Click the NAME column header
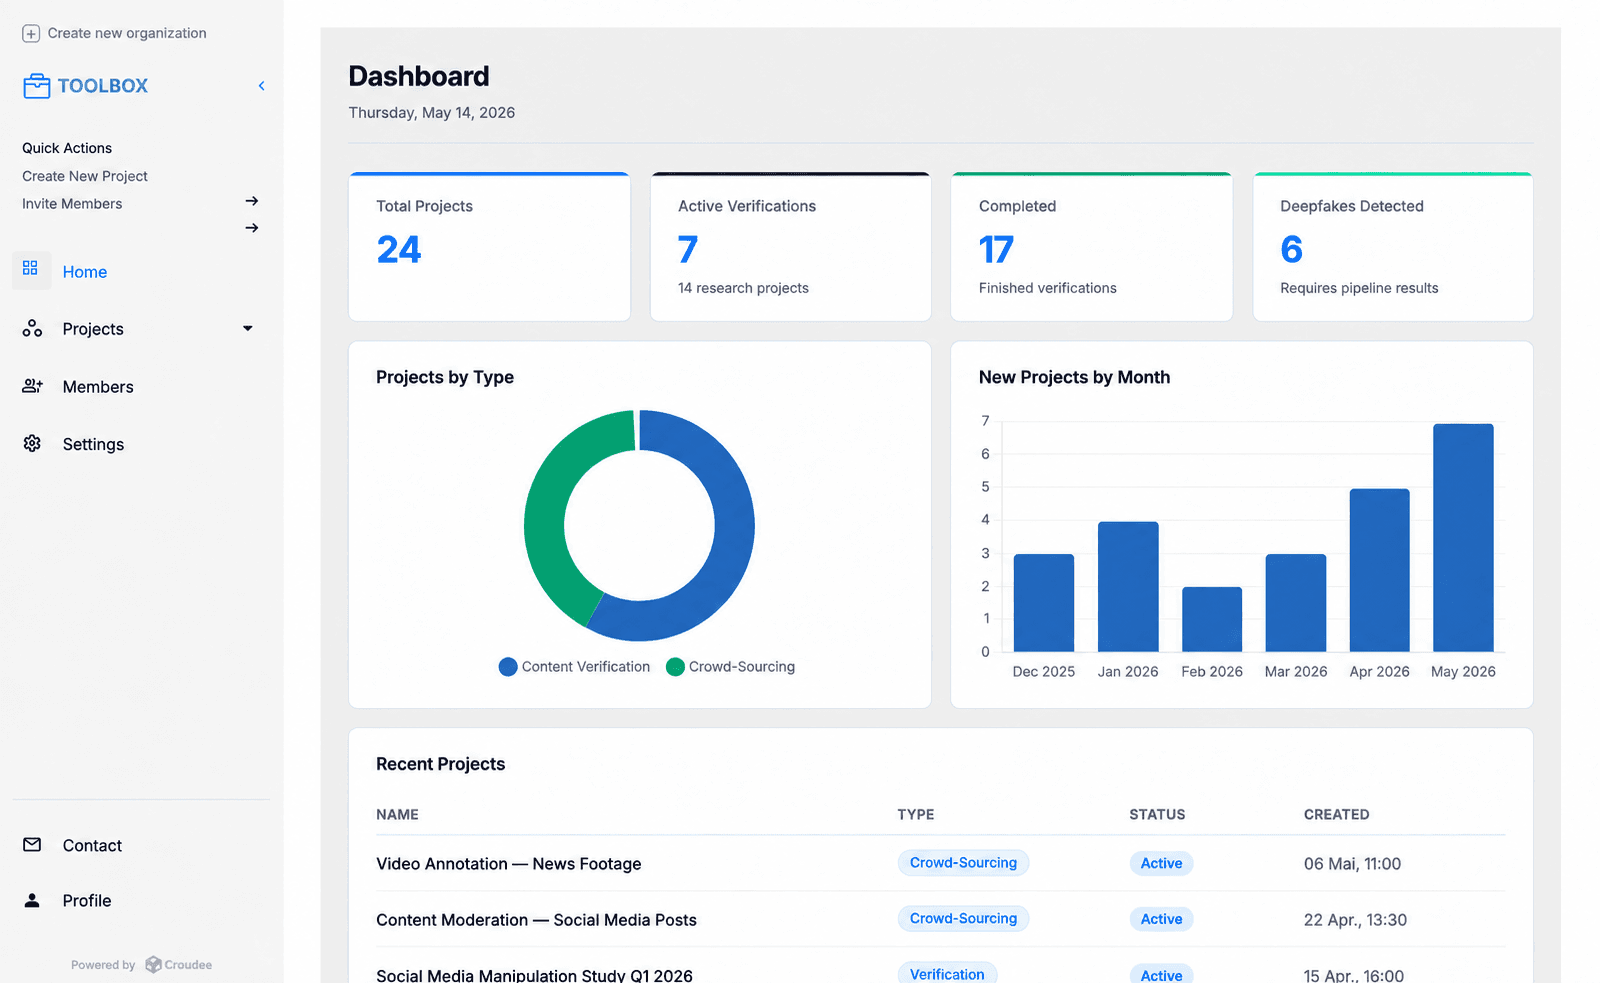1600x983 pixels. 397,815
